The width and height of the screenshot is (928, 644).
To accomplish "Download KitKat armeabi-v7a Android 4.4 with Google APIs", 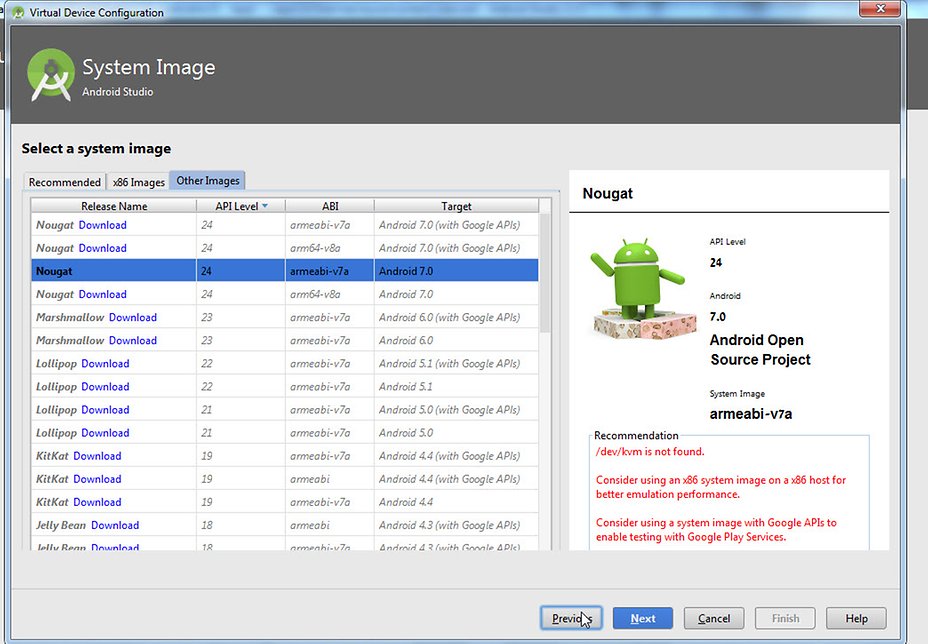I will [97, 456].
